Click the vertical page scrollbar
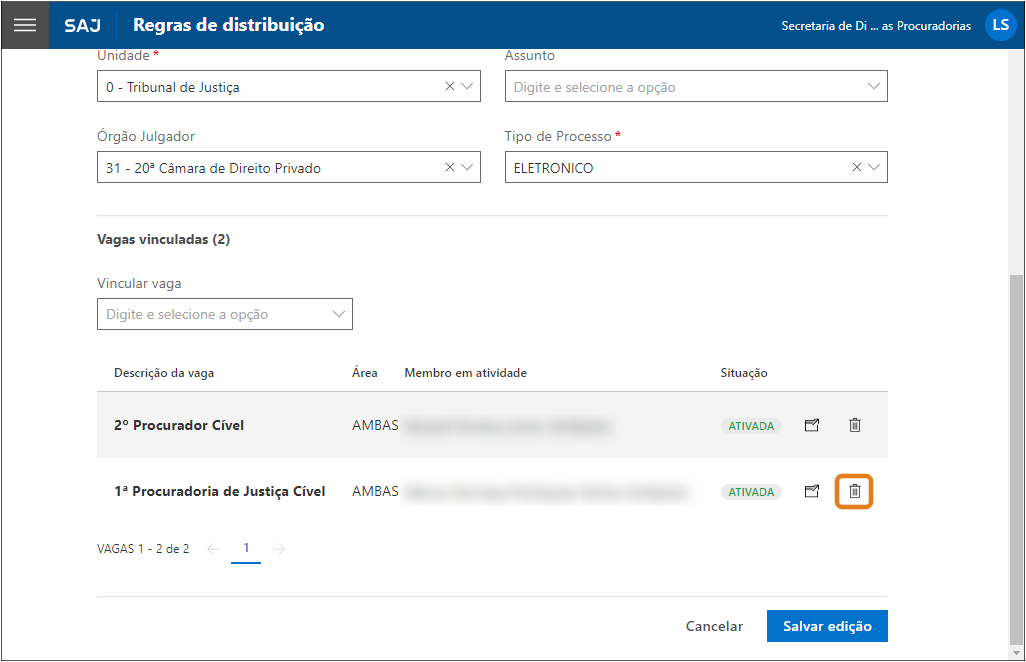This screenshot has width=1026, height=662. coord(1017,460)
